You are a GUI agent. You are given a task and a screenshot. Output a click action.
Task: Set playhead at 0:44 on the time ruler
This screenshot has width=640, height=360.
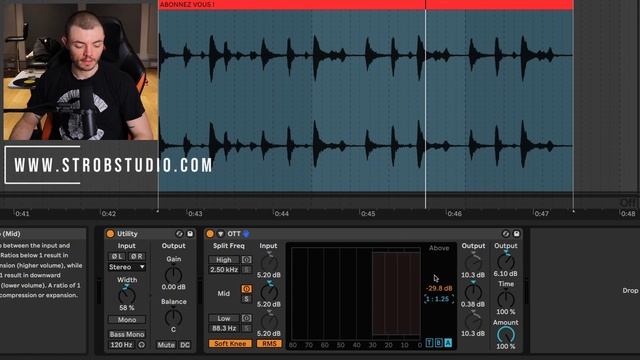click(x=282, y=213)
